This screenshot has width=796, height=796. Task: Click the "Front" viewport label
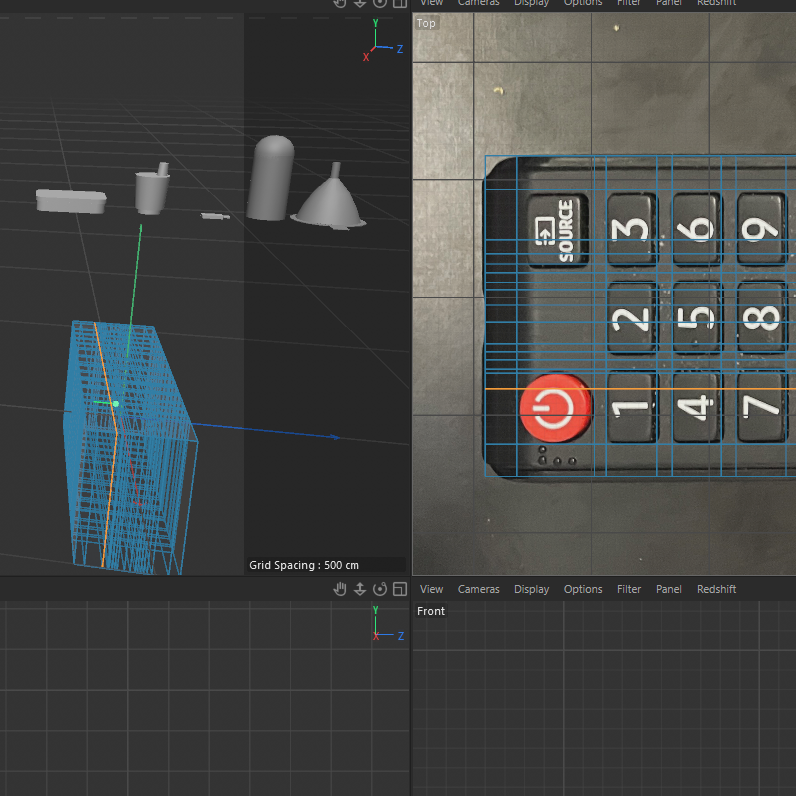pyautogui.click(x=430, y=611)
